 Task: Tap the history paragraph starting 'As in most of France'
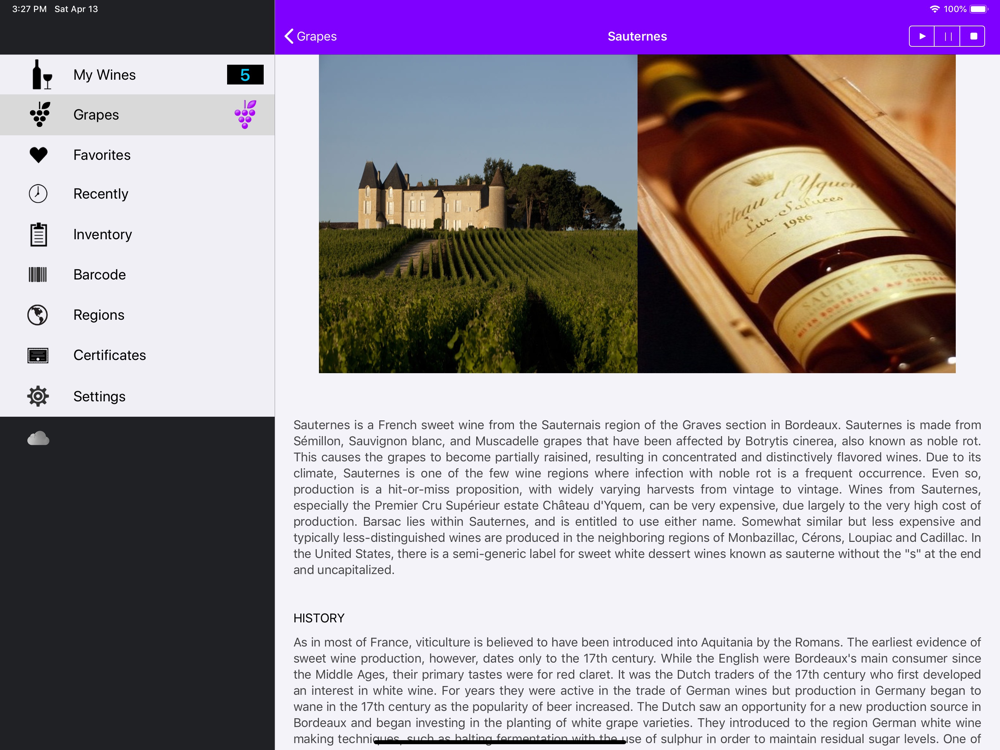click(637, 691)
